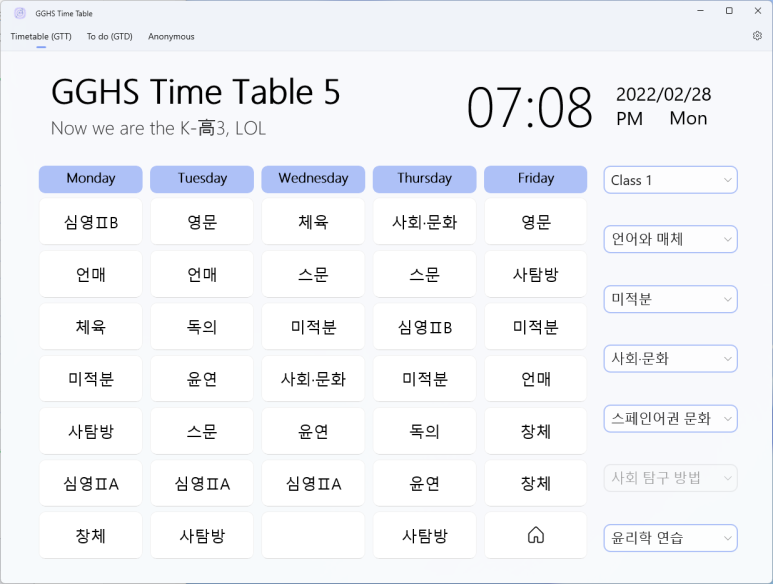
Task: Expand the 스페인어권 문화 dropdown
Action: point(670,418)
